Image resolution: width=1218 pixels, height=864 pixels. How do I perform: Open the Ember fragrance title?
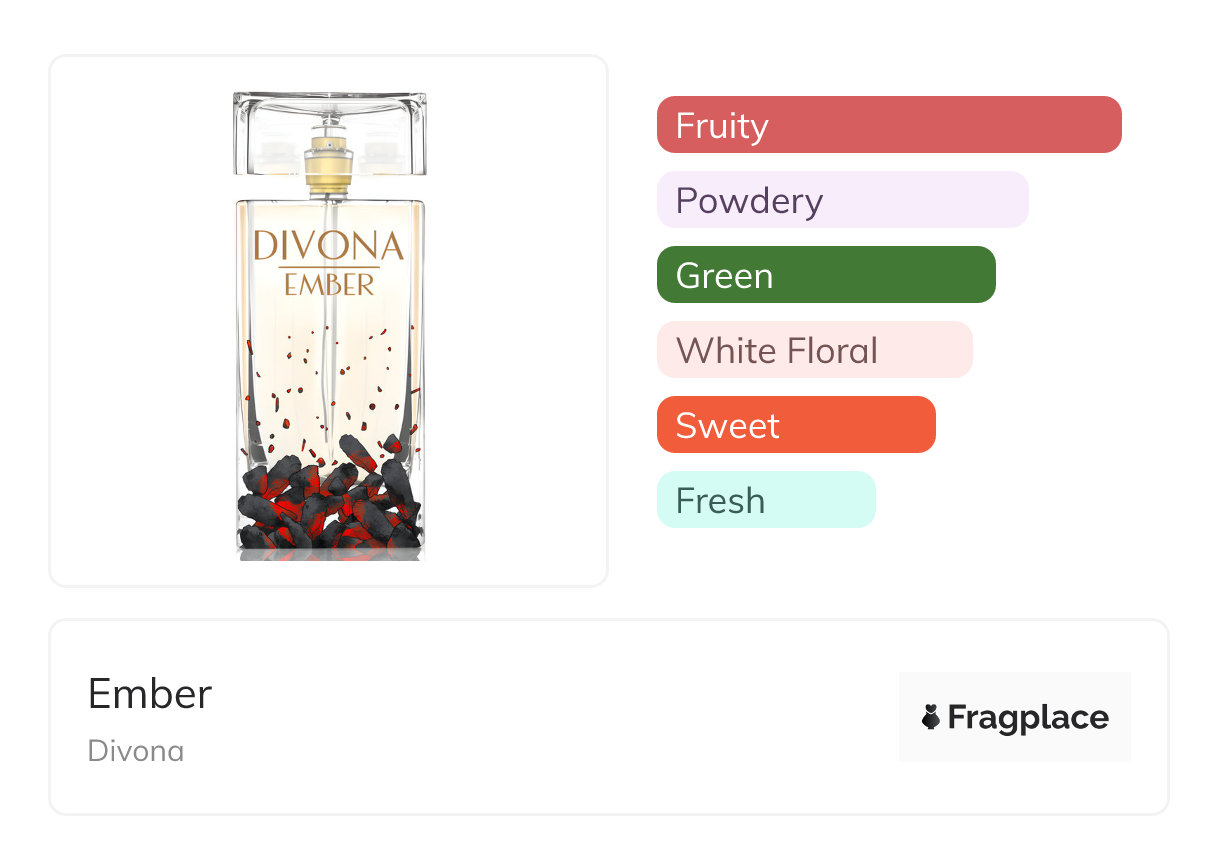150,694
